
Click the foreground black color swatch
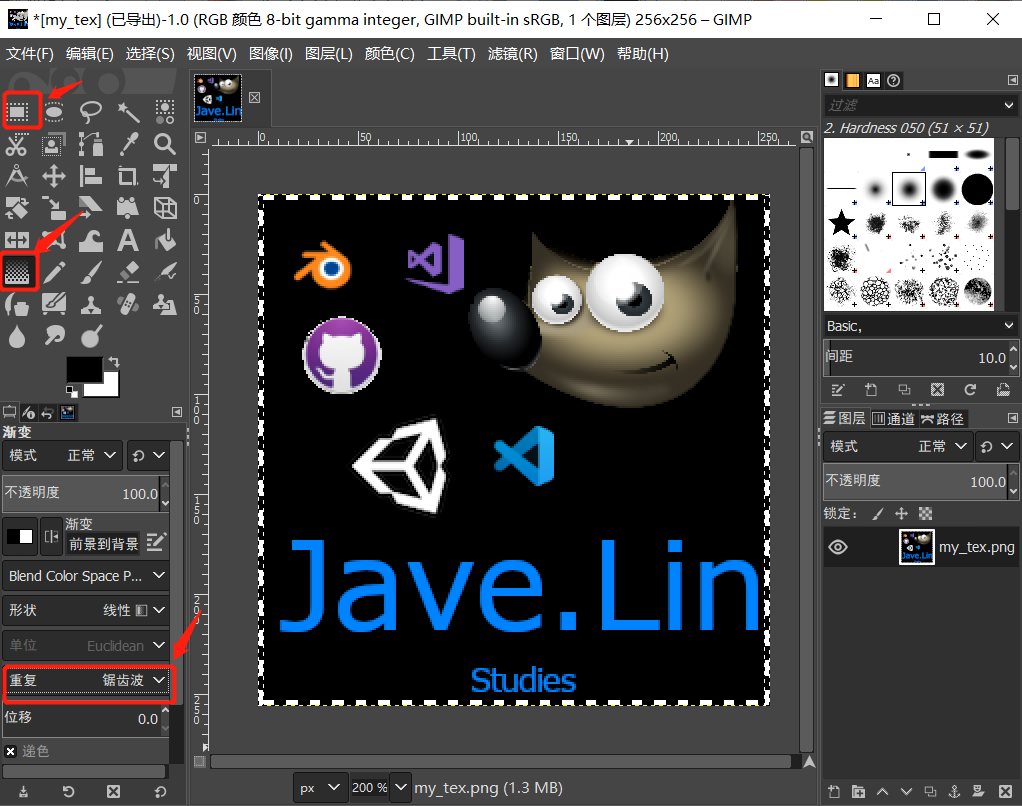click(84, 369)
